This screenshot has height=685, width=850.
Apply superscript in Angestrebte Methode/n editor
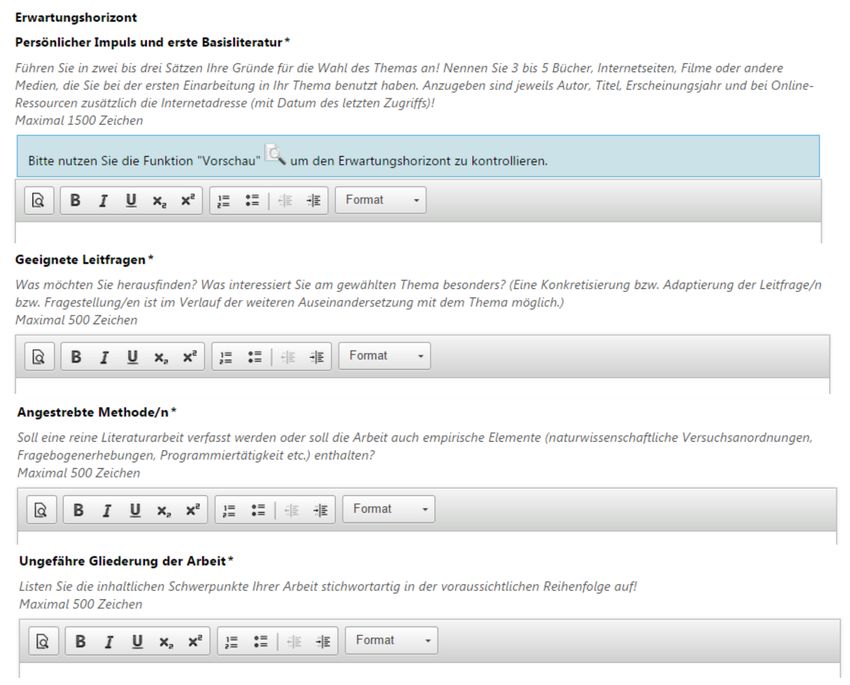point(193,510)
